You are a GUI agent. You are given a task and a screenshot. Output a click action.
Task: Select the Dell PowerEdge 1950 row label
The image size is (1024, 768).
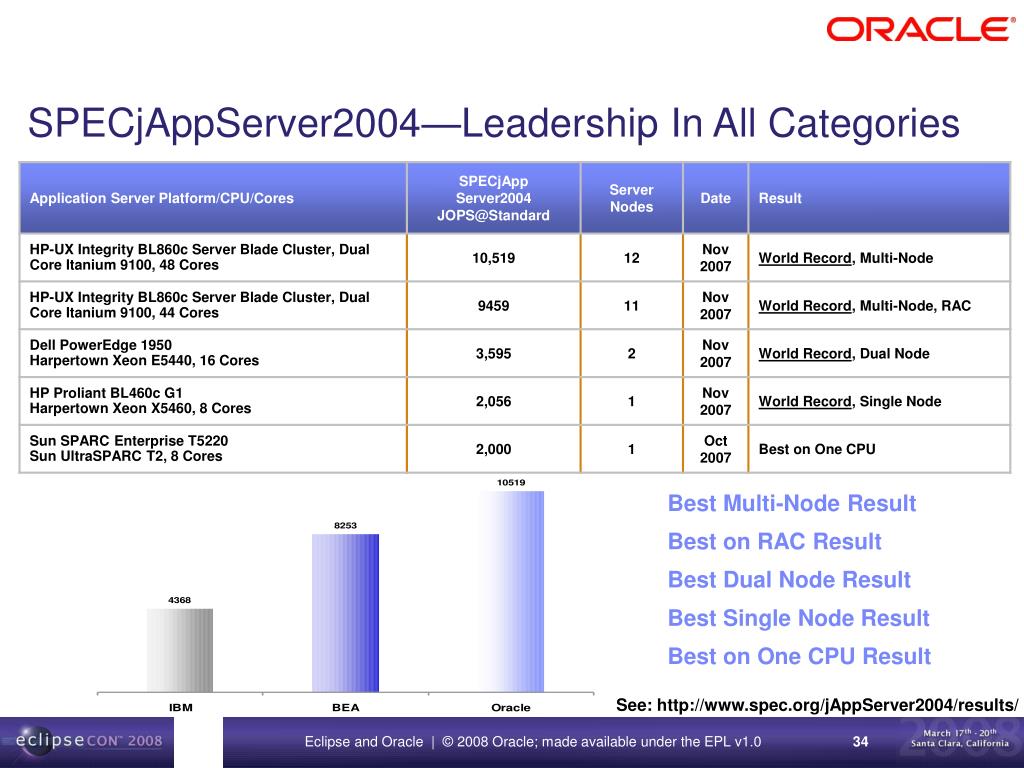point(144,353)
